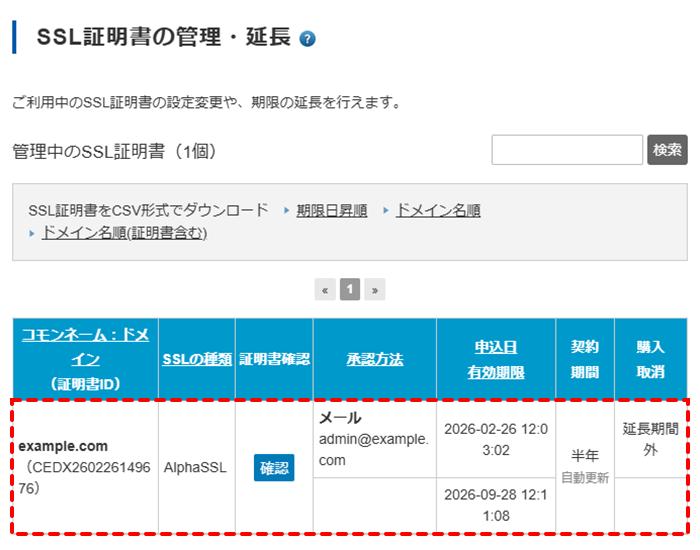Click the example.com common name cell
The image size is (700, 550).
63,446
